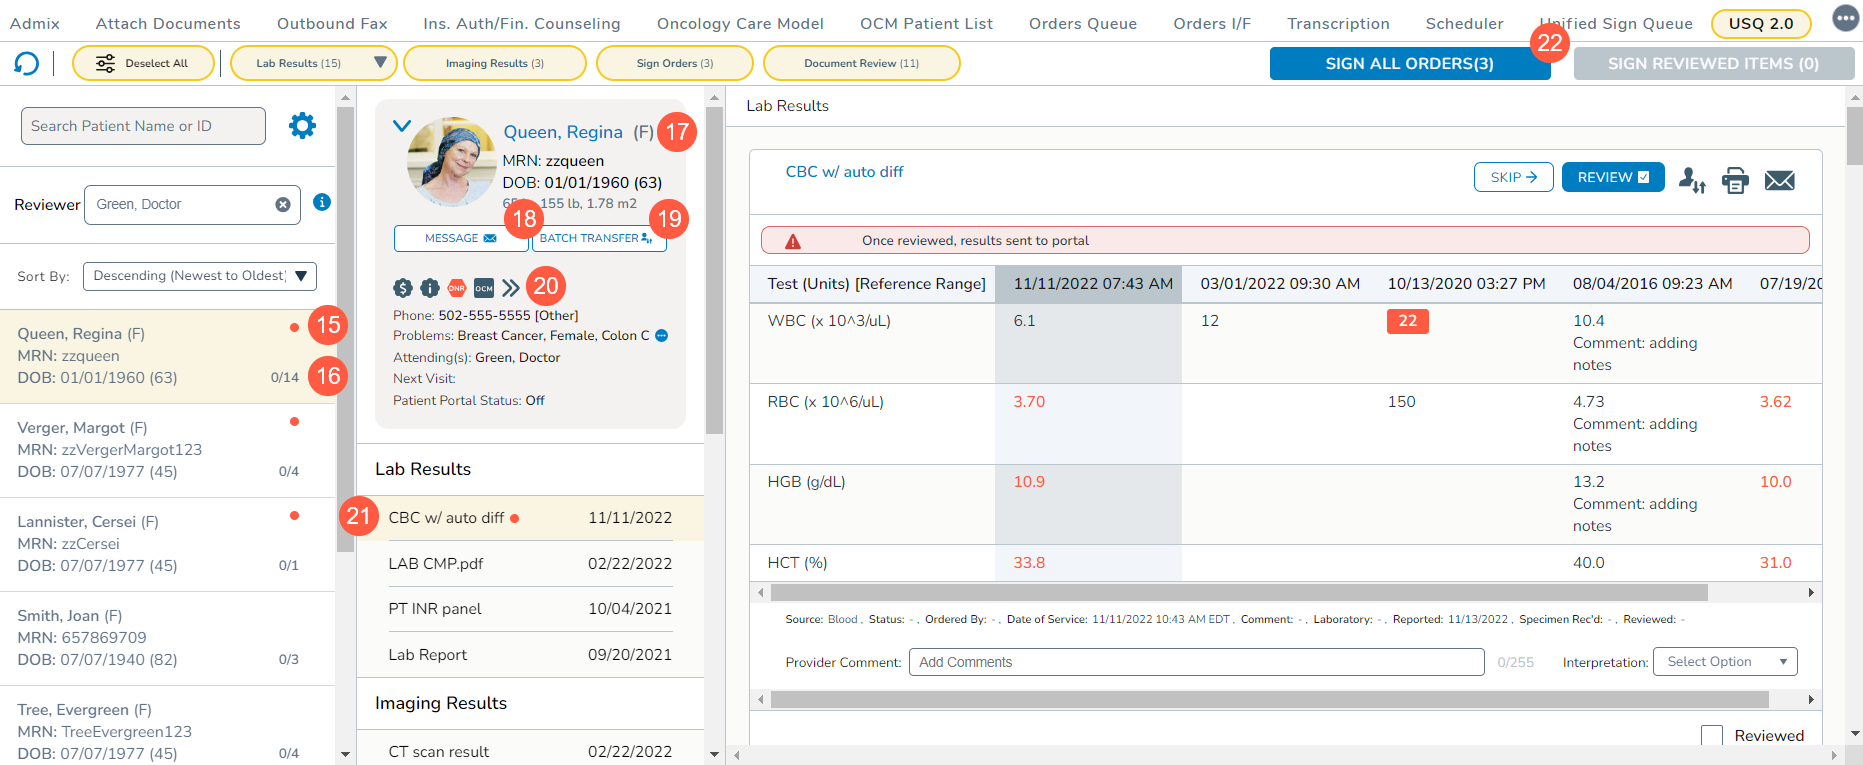Click the DNR alert icon

(457, 288)
